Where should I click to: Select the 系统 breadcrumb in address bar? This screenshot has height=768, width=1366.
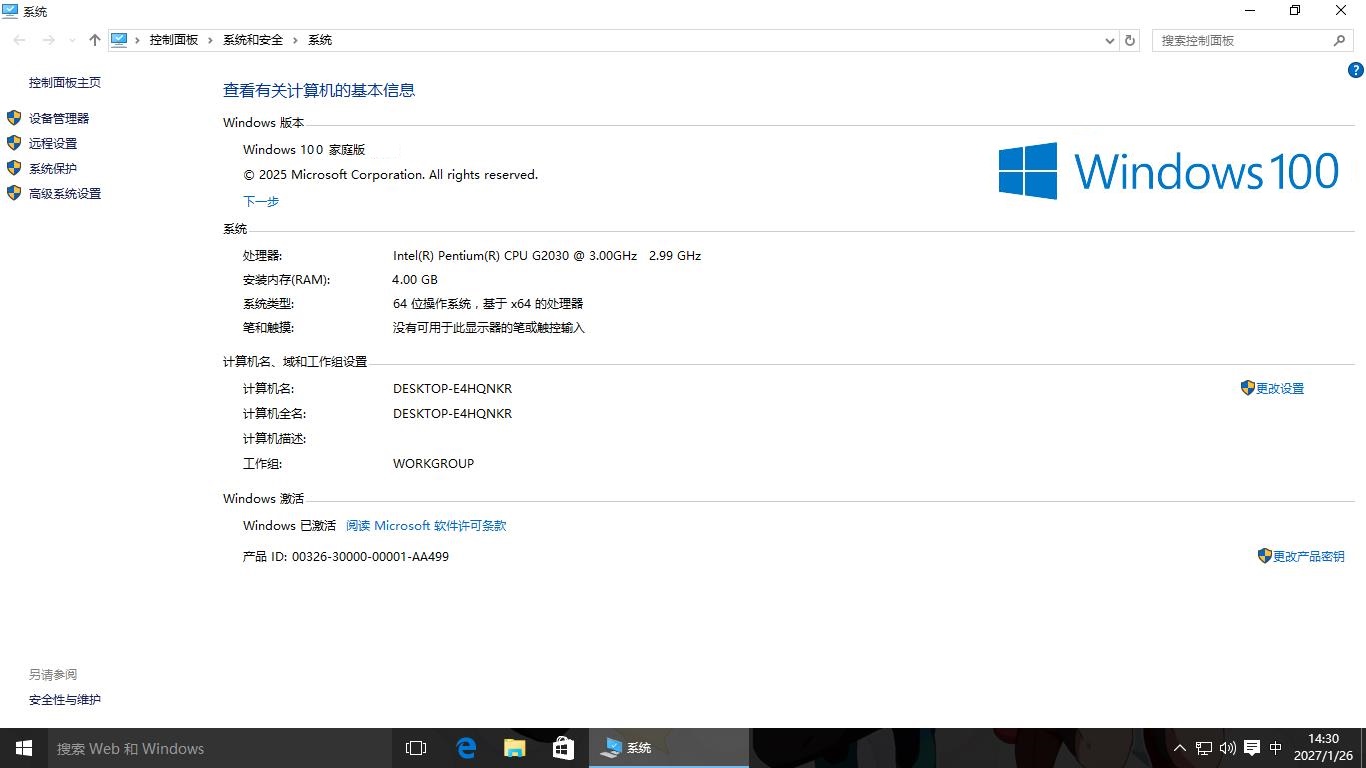click(x=320, y=40)
